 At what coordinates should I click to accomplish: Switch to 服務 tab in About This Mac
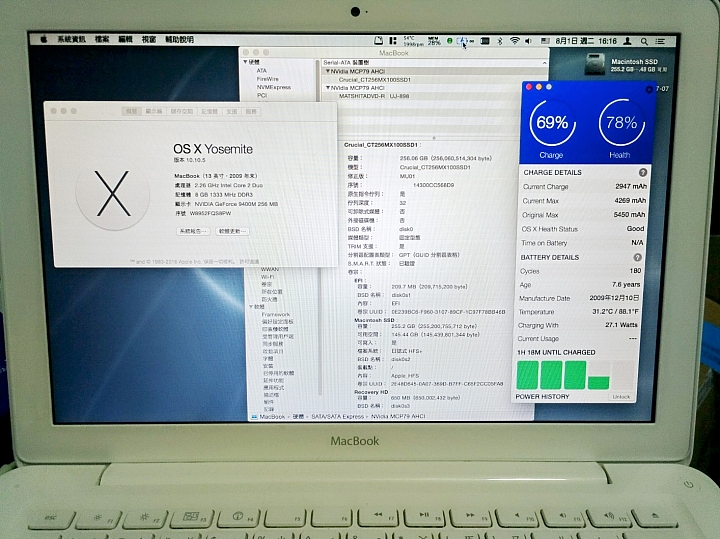[x=251, y=111]
